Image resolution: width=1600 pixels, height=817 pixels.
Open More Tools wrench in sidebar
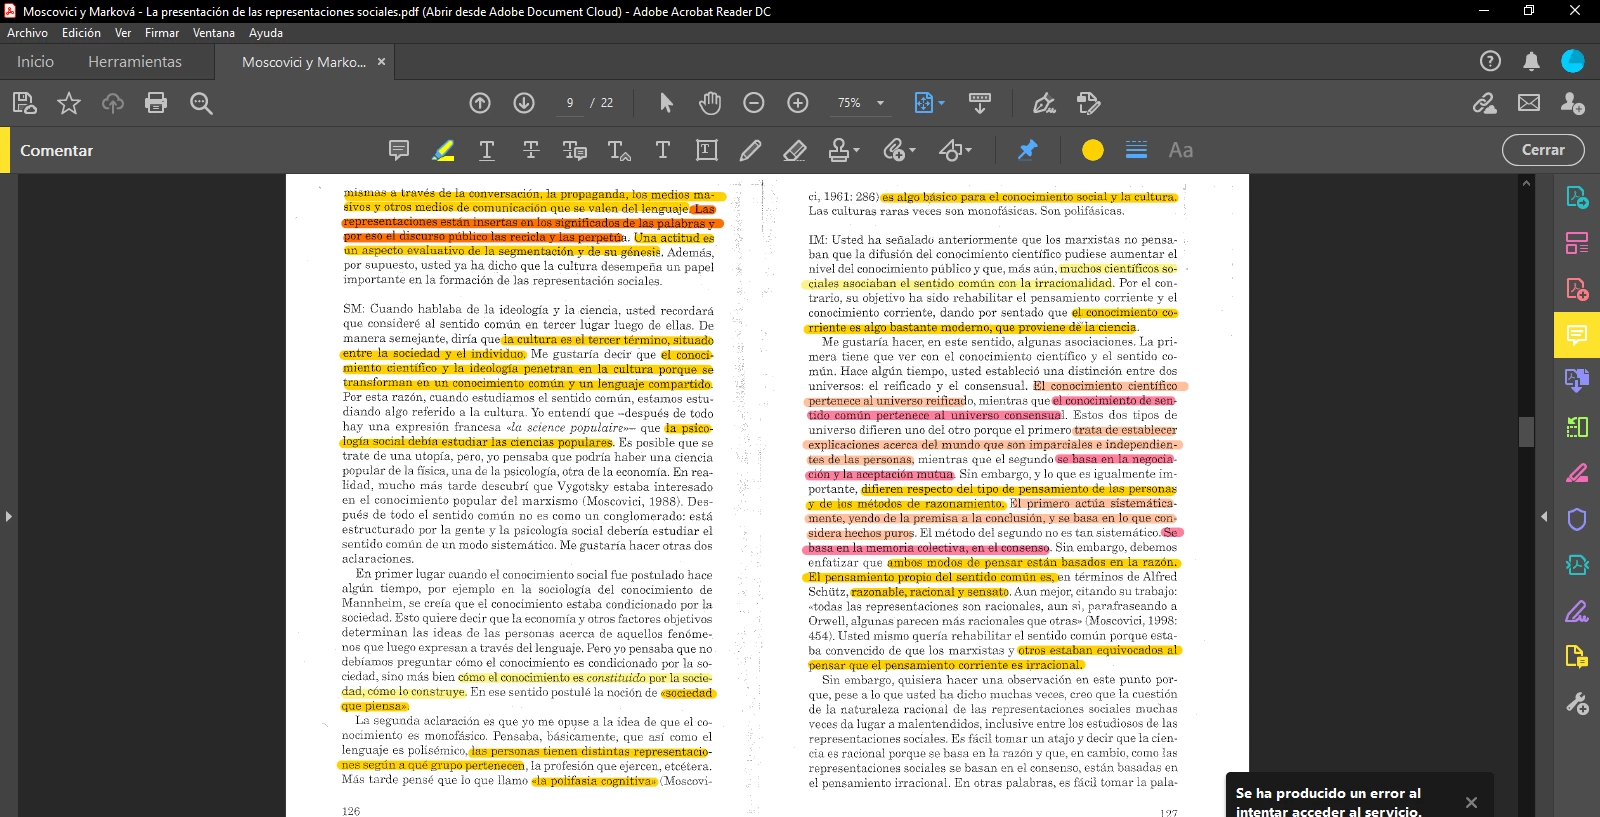click(1577, 704)
